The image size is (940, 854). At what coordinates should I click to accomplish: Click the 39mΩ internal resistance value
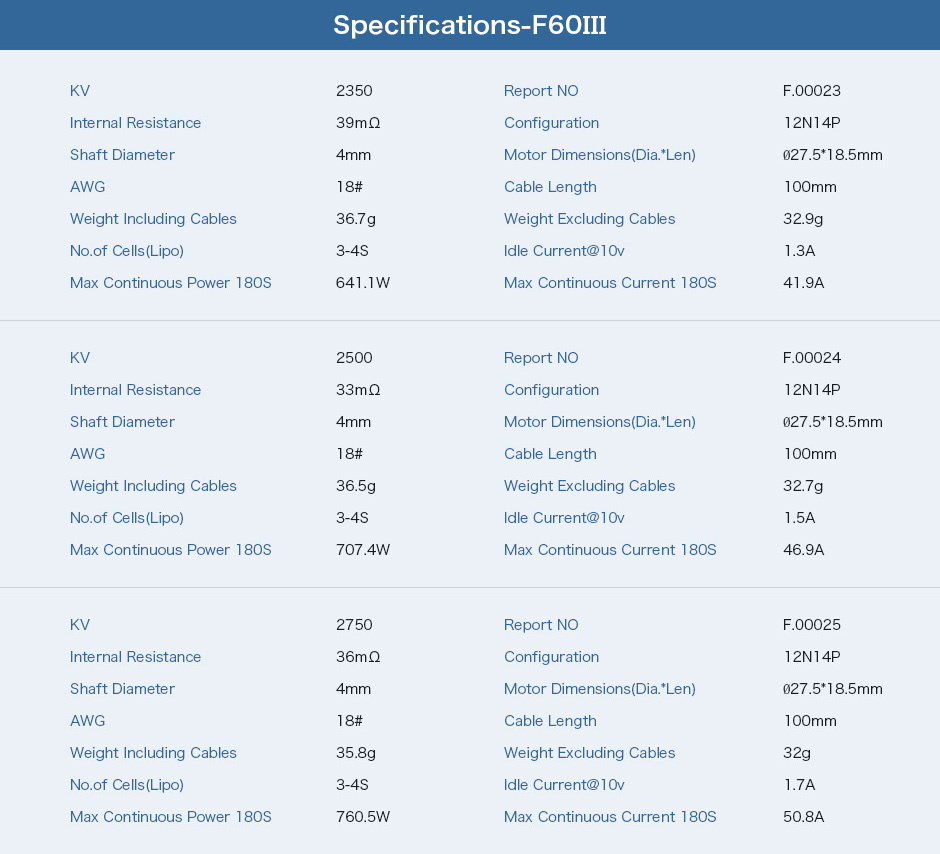[358, 123]
